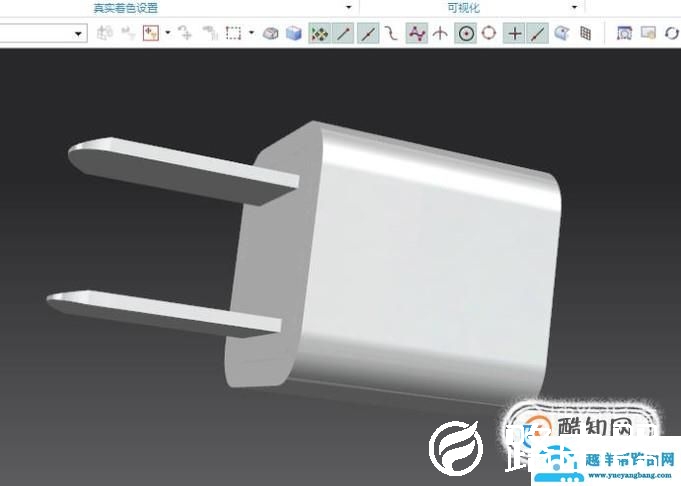Select the point on face icon
This screenshot has width=681, height=486.
point(562,34)
